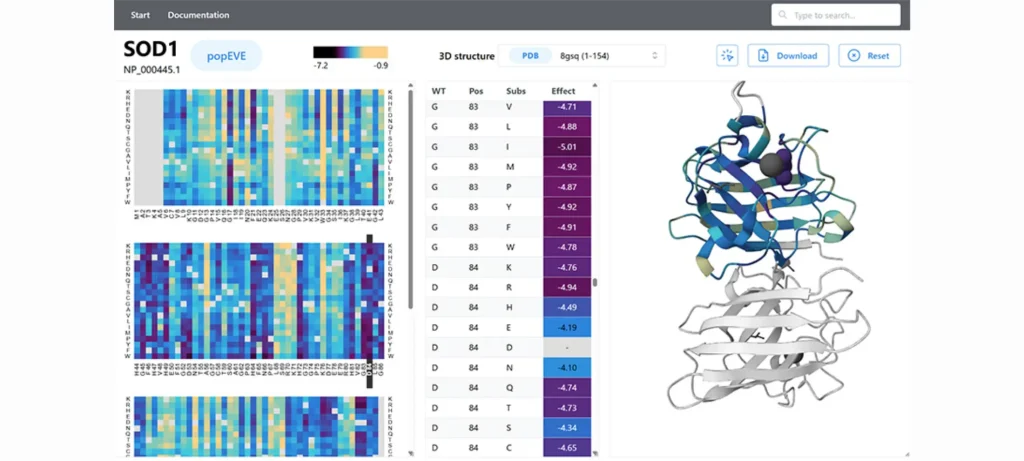Reset the view with Reset button
The width and height of the screenshot is (1024, 461).
(869, 56)
